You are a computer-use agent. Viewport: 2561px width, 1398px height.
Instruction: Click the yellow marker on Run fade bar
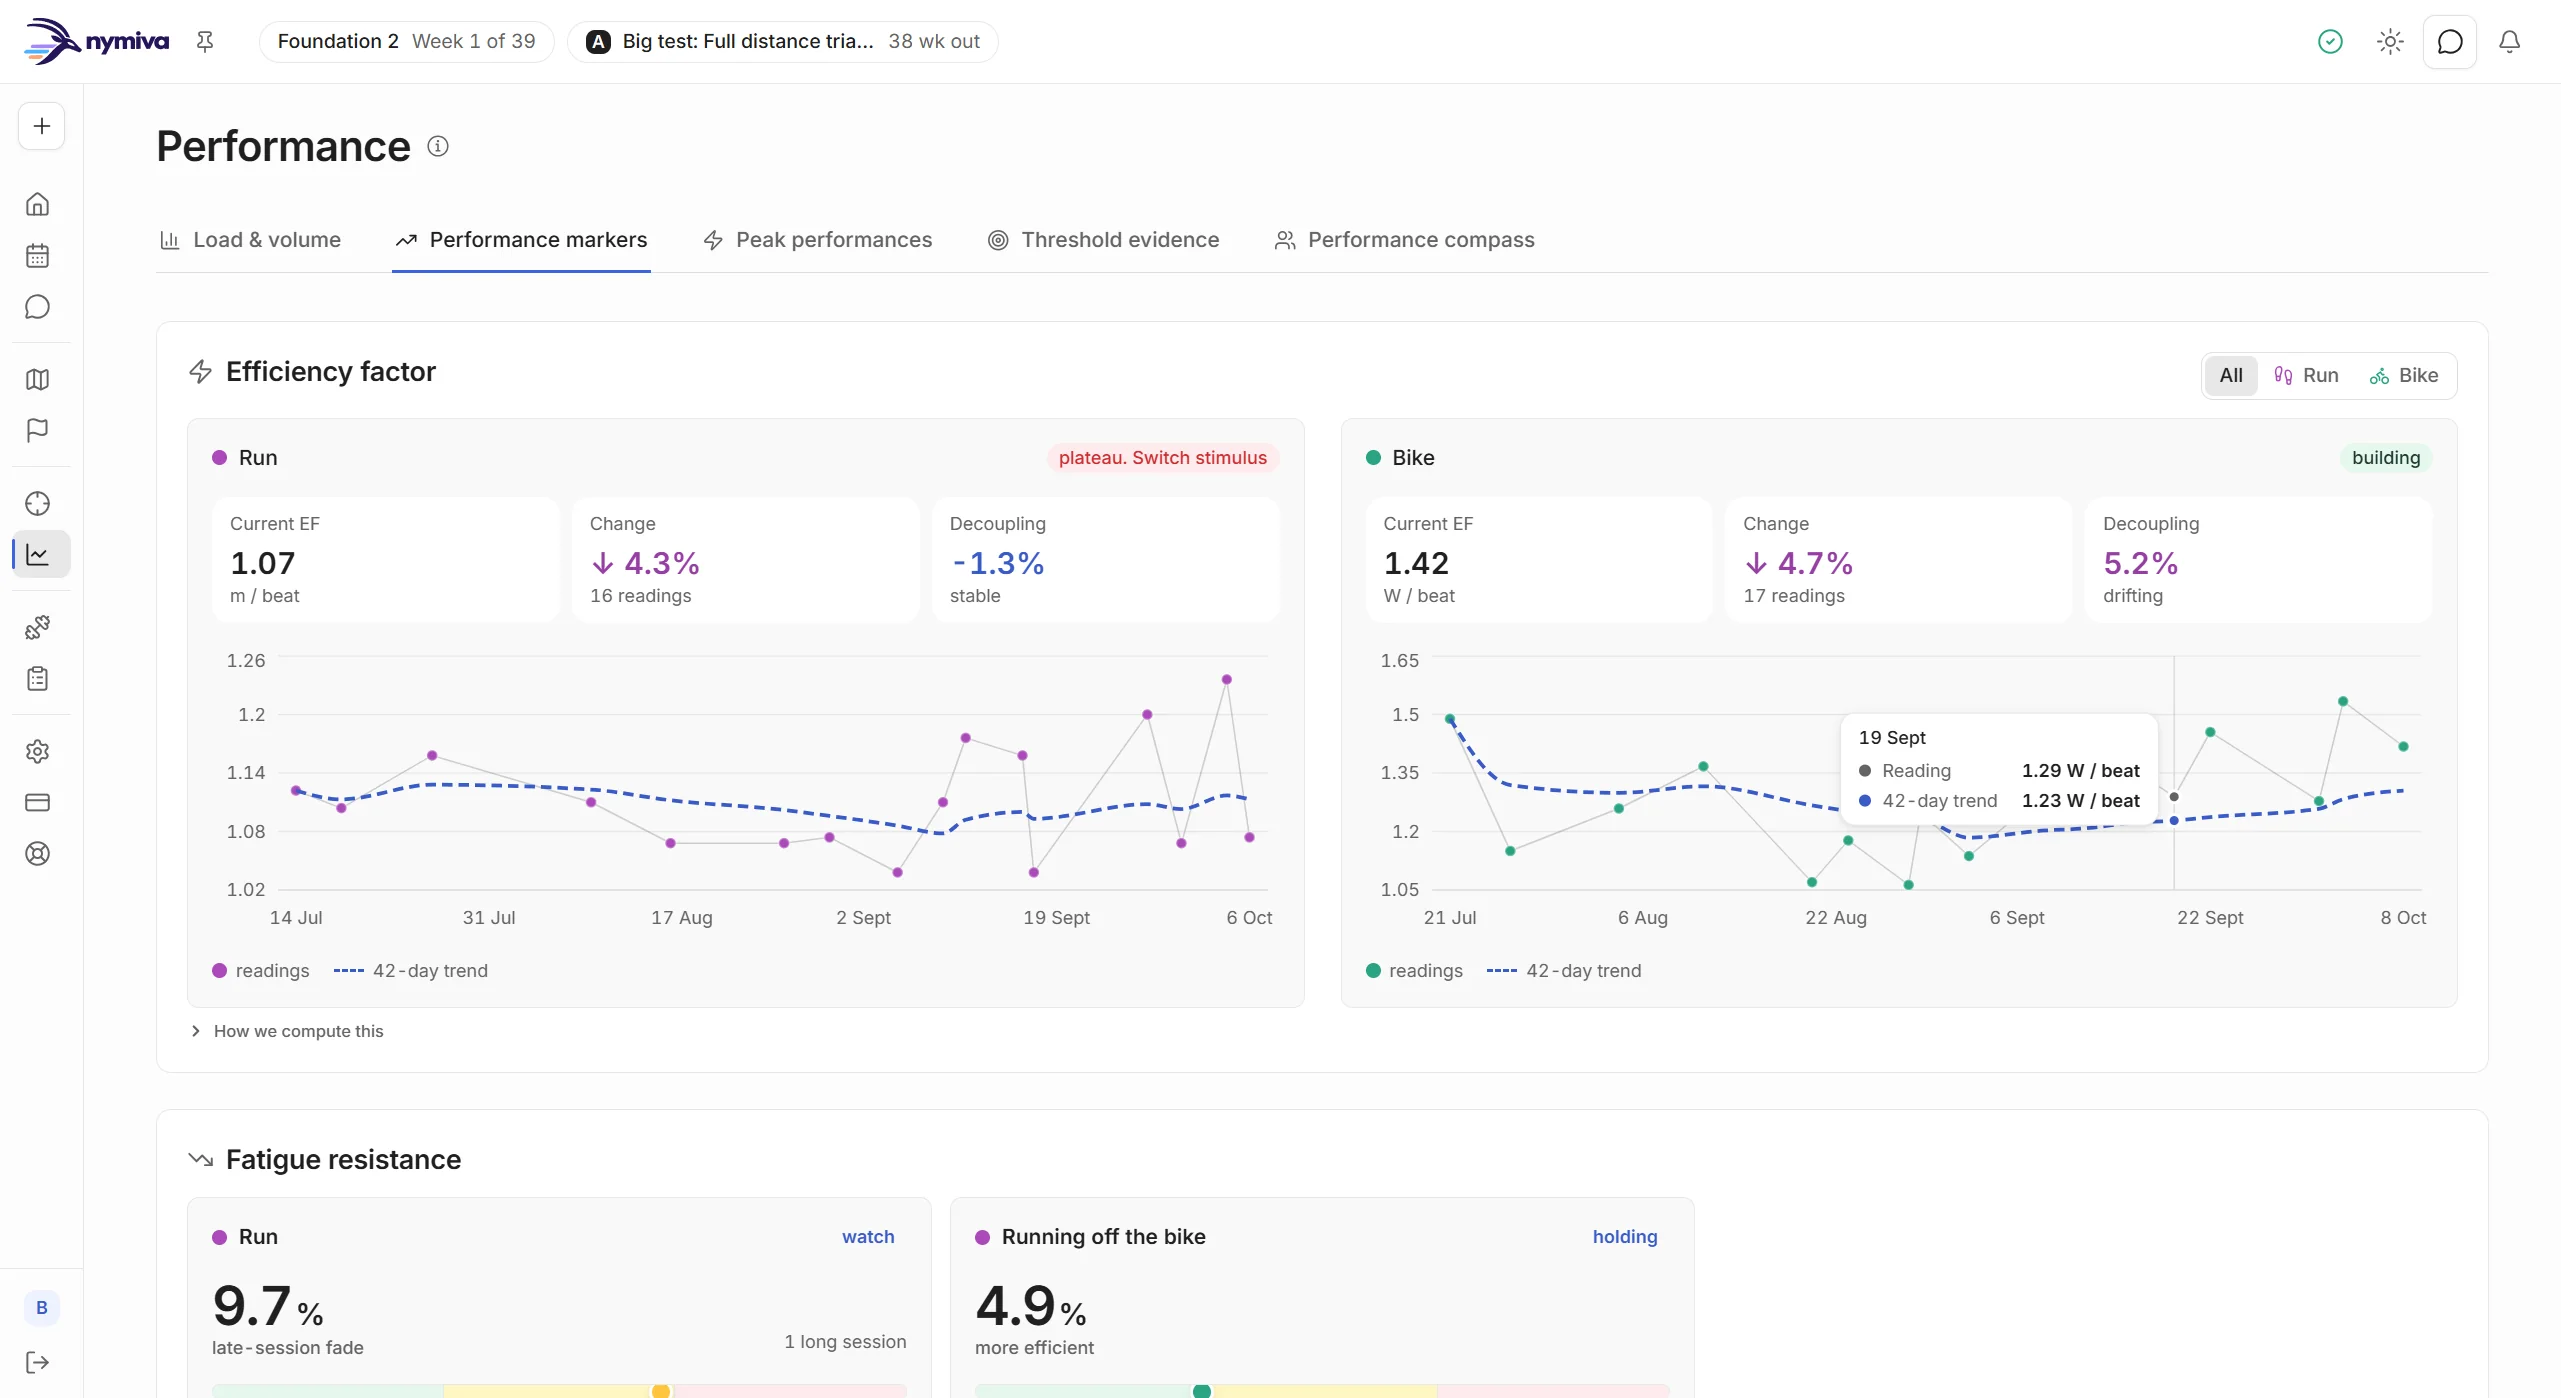(661, 1391)
